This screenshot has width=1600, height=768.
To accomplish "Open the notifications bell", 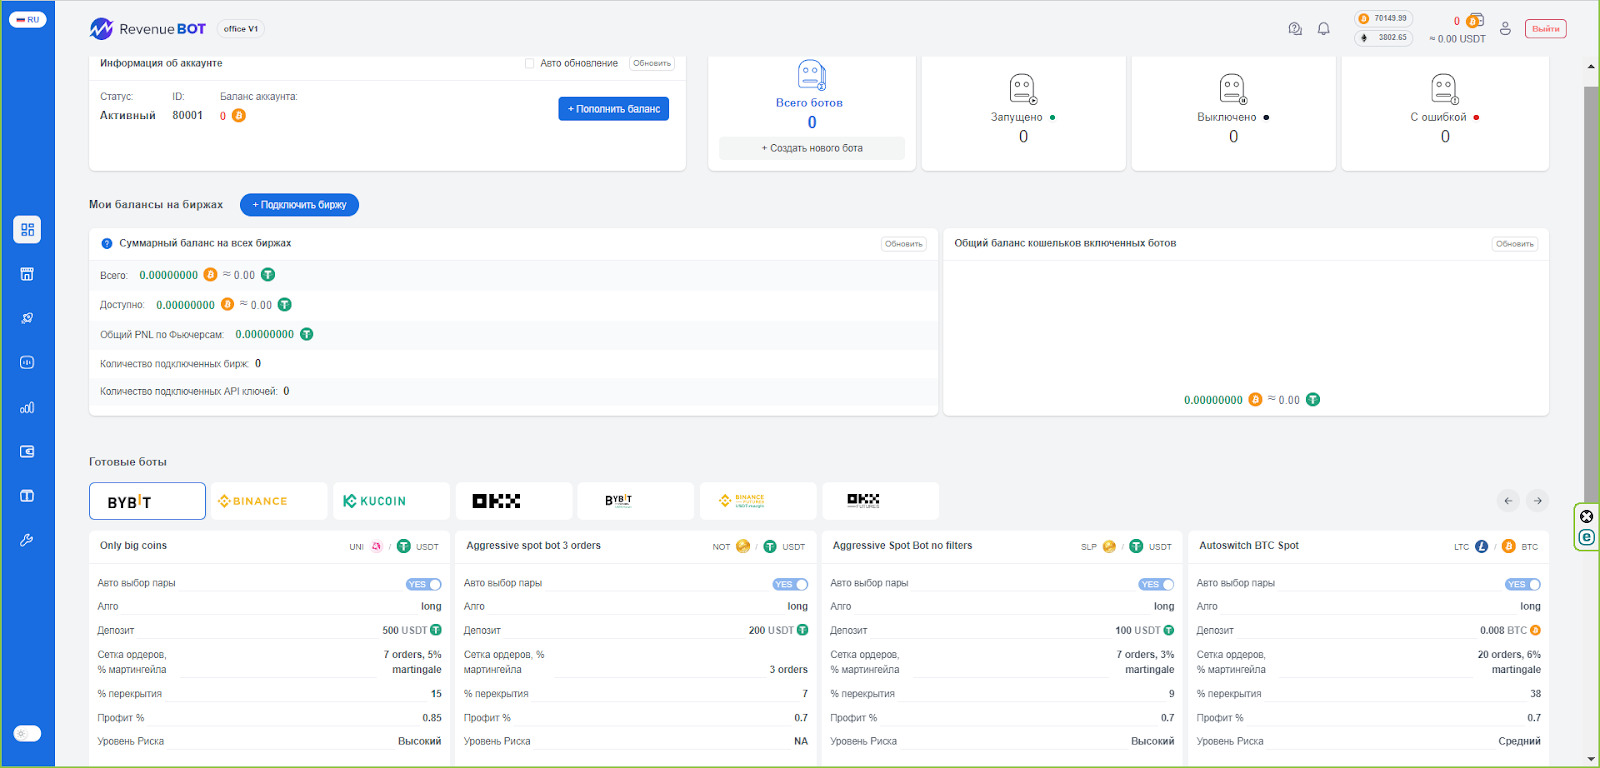I will 1323,29.
